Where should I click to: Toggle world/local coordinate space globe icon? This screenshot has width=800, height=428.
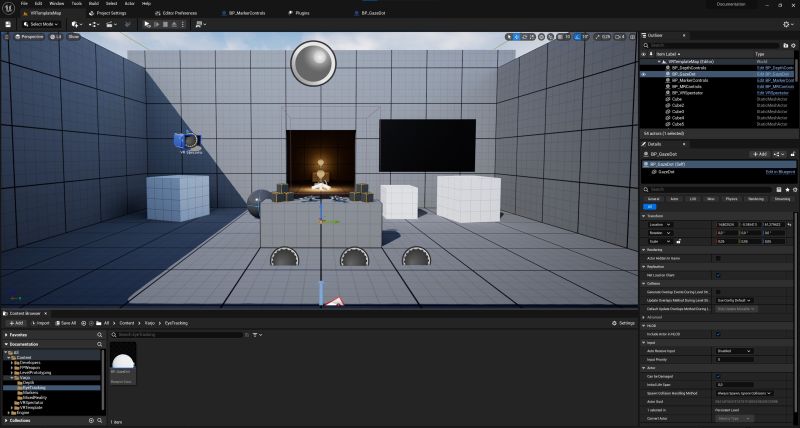[x=541, y=37]
